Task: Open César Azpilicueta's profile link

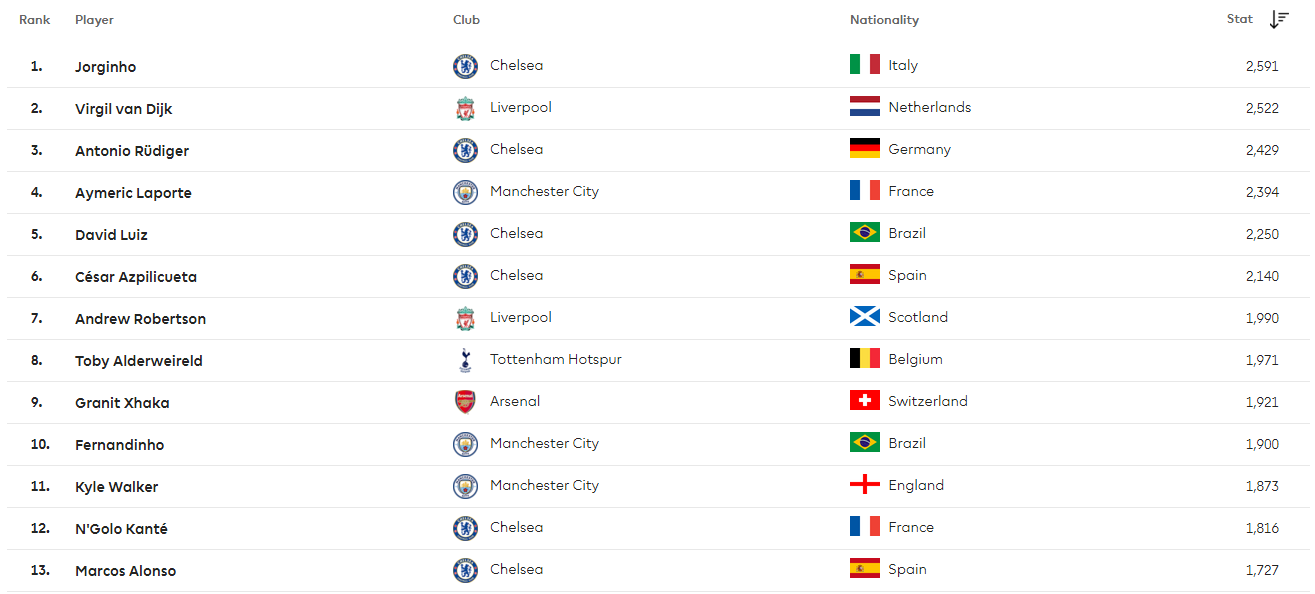Action: [x=136, y=277]
